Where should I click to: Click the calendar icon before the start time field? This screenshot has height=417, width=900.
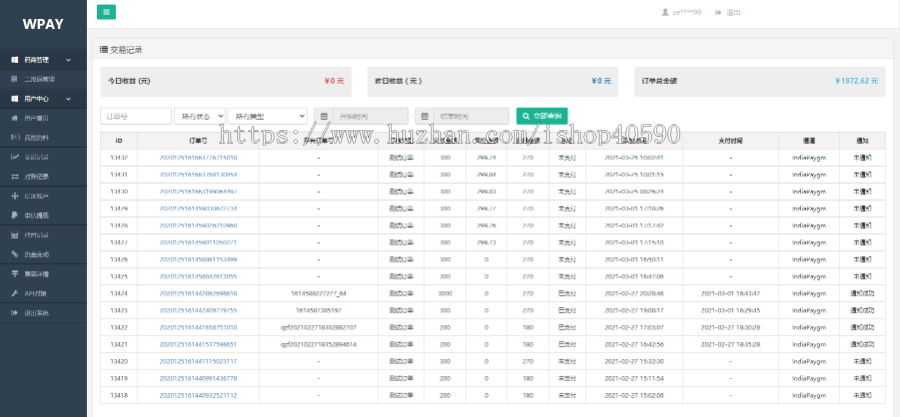tap(322, 116)
